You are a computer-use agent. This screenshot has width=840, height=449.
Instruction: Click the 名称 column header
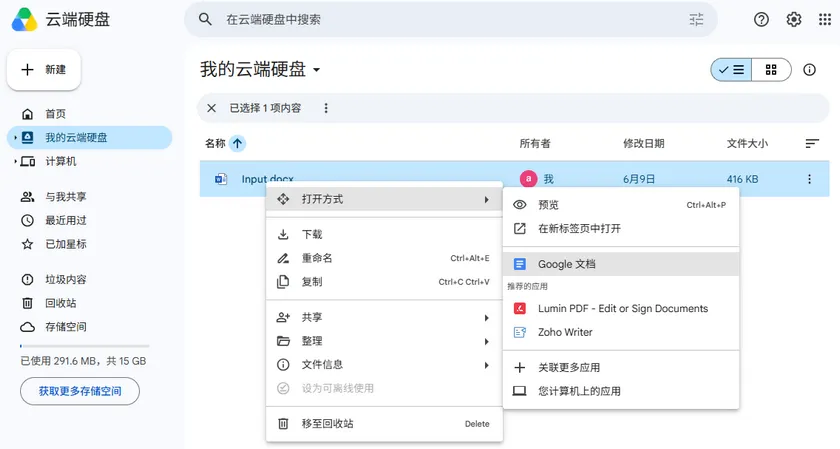point(215,143)
